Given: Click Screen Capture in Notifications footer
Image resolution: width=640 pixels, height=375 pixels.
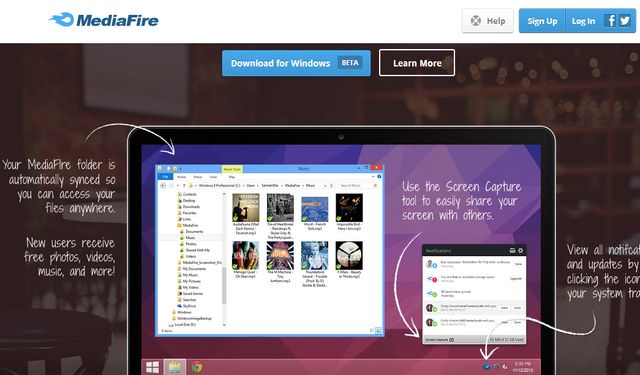Looking at the screenshot, I should [440, 339].
